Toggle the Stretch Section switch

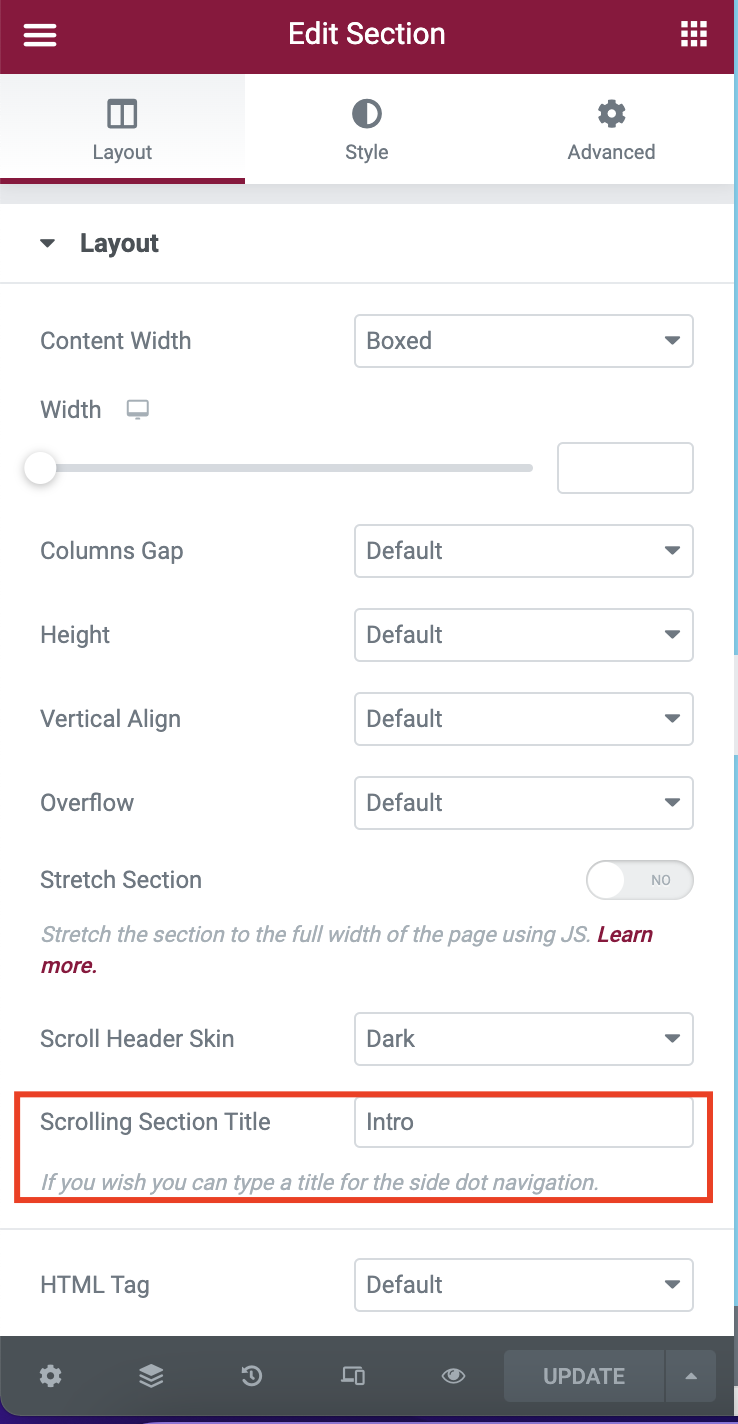click(x=639, y=880)
